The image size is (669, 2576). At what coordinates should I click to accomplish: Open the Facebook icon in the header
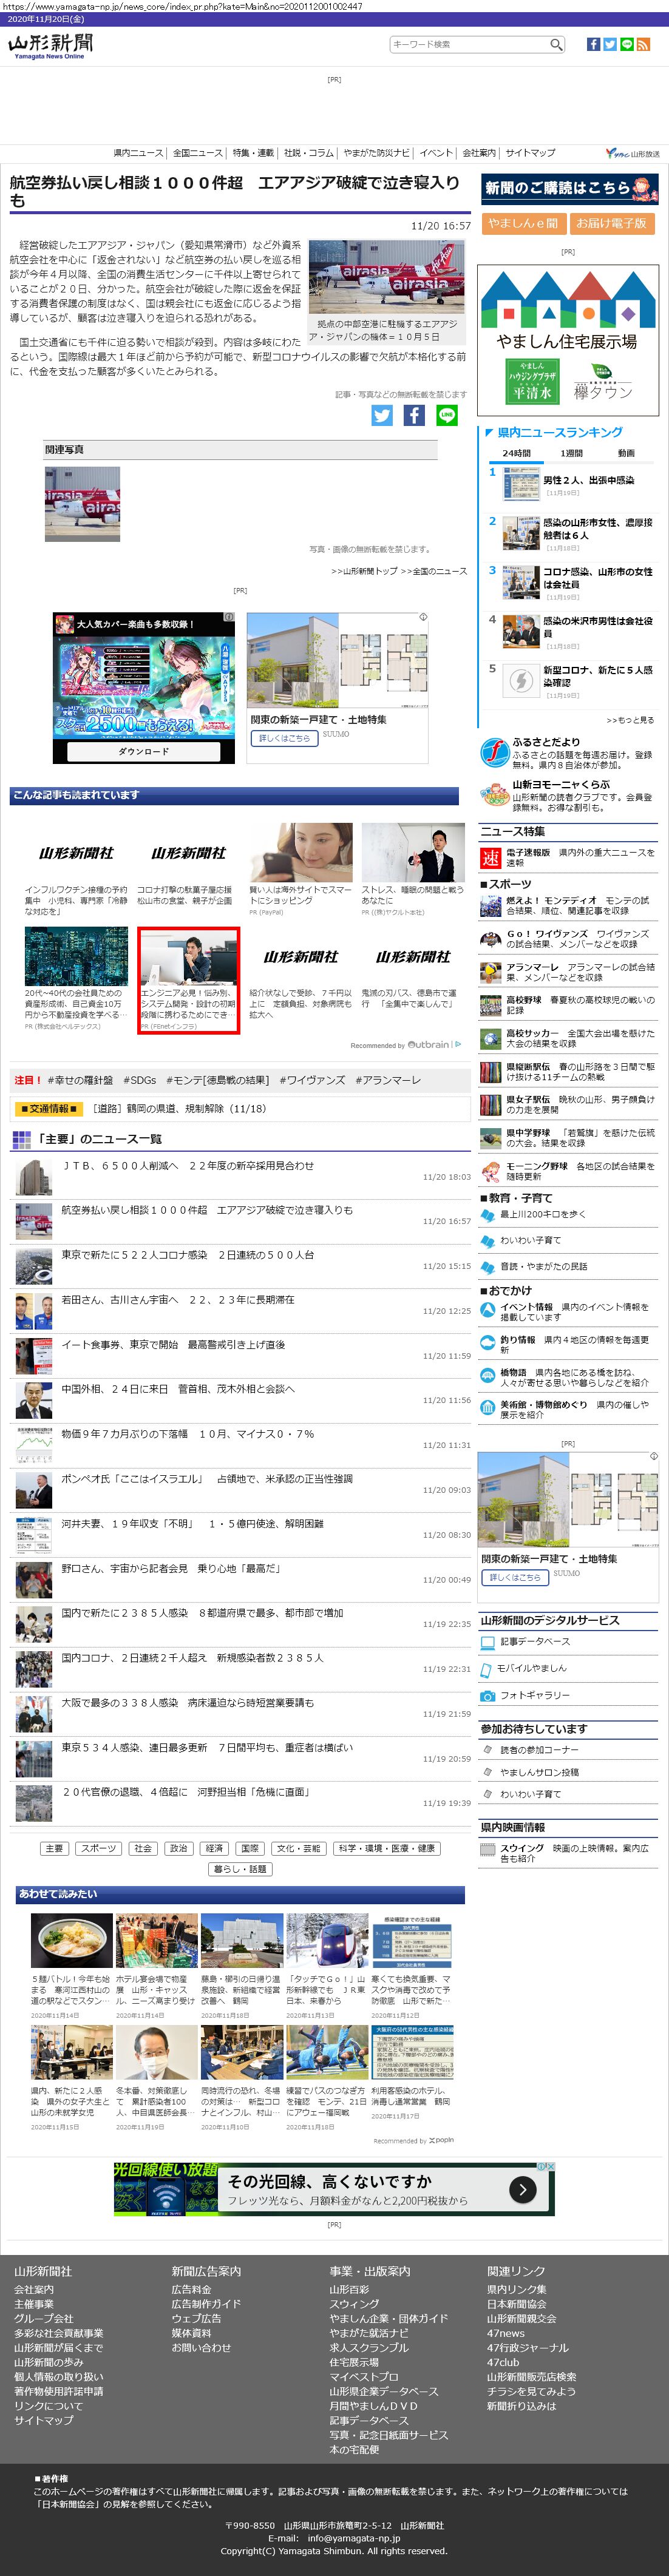click(x=593, y=44)
